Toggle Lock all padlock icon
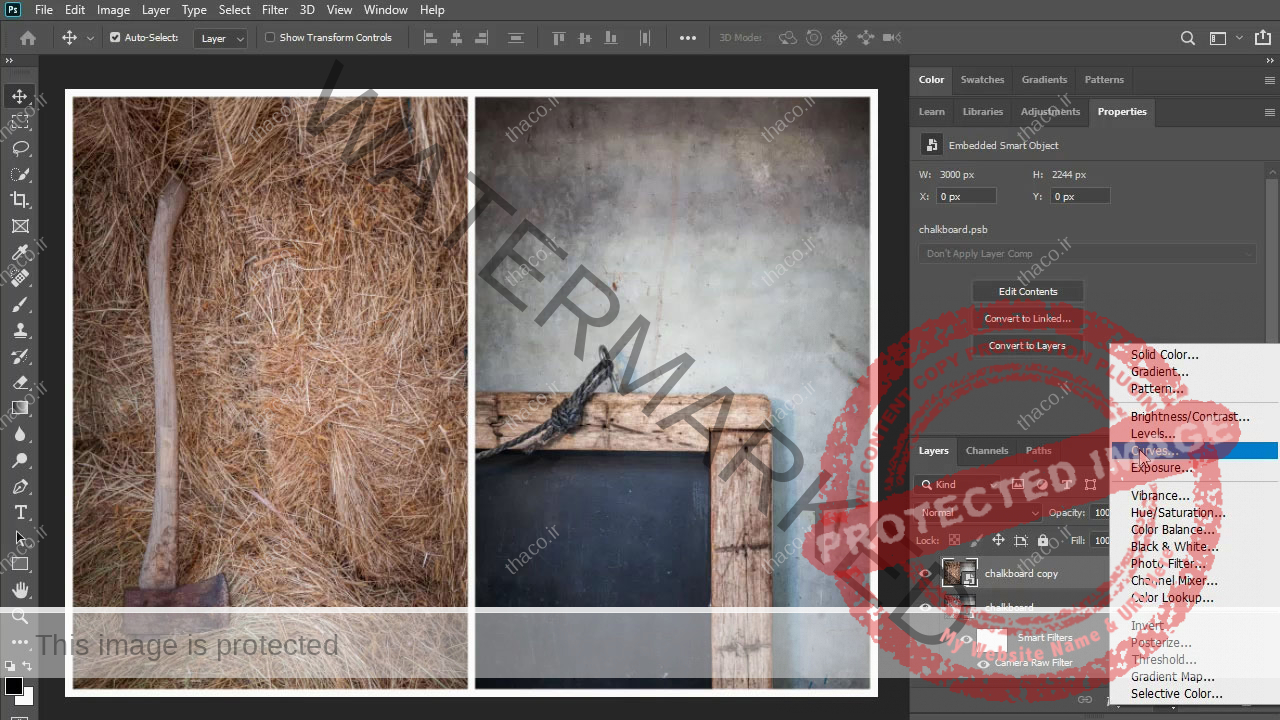 pos(1043,540)
